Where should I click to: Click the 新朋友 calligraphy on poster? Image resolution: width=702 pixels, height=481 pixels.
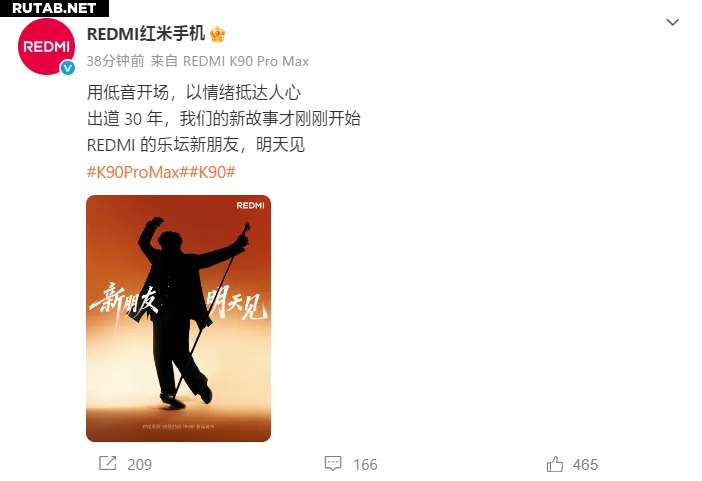123,298
